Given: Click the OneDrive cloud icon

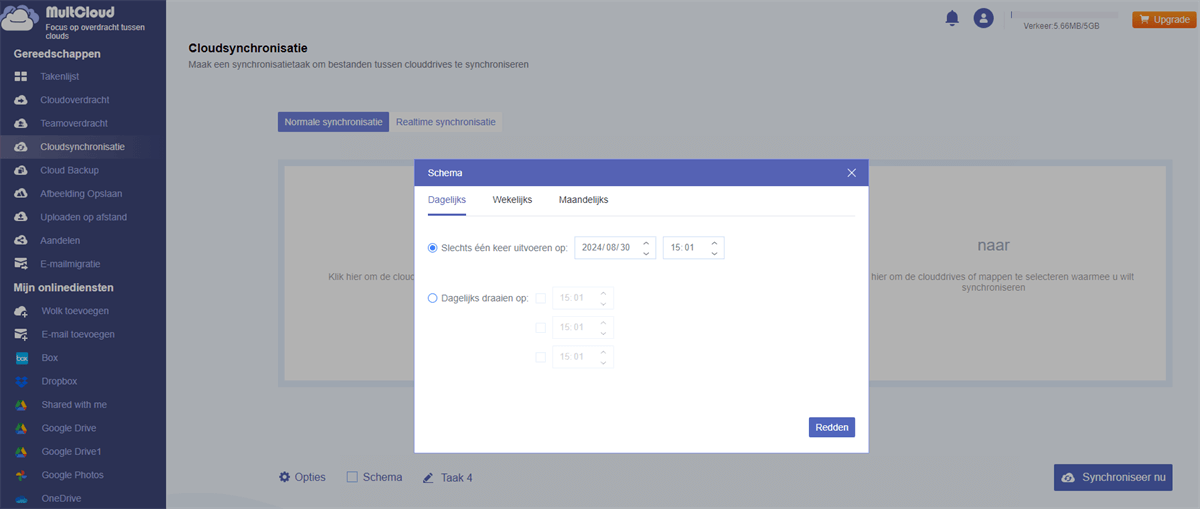Looking at the screenshot, I should tap(21, 499).
